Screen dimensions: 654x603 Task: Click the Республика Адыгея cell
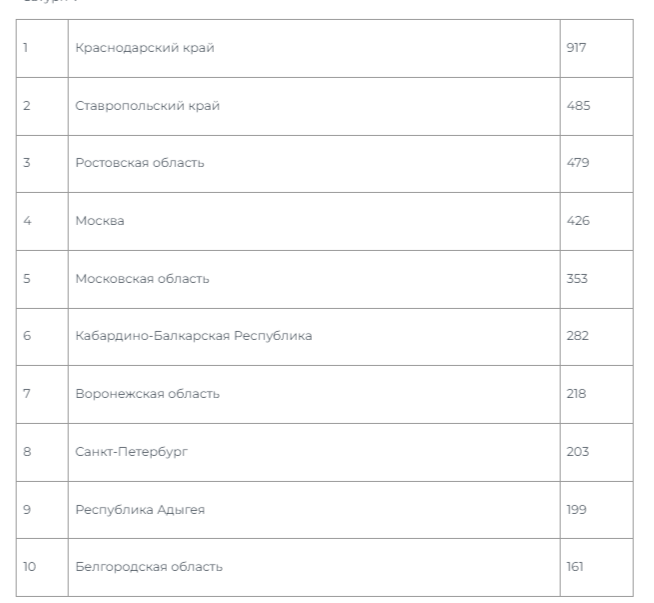140,510
